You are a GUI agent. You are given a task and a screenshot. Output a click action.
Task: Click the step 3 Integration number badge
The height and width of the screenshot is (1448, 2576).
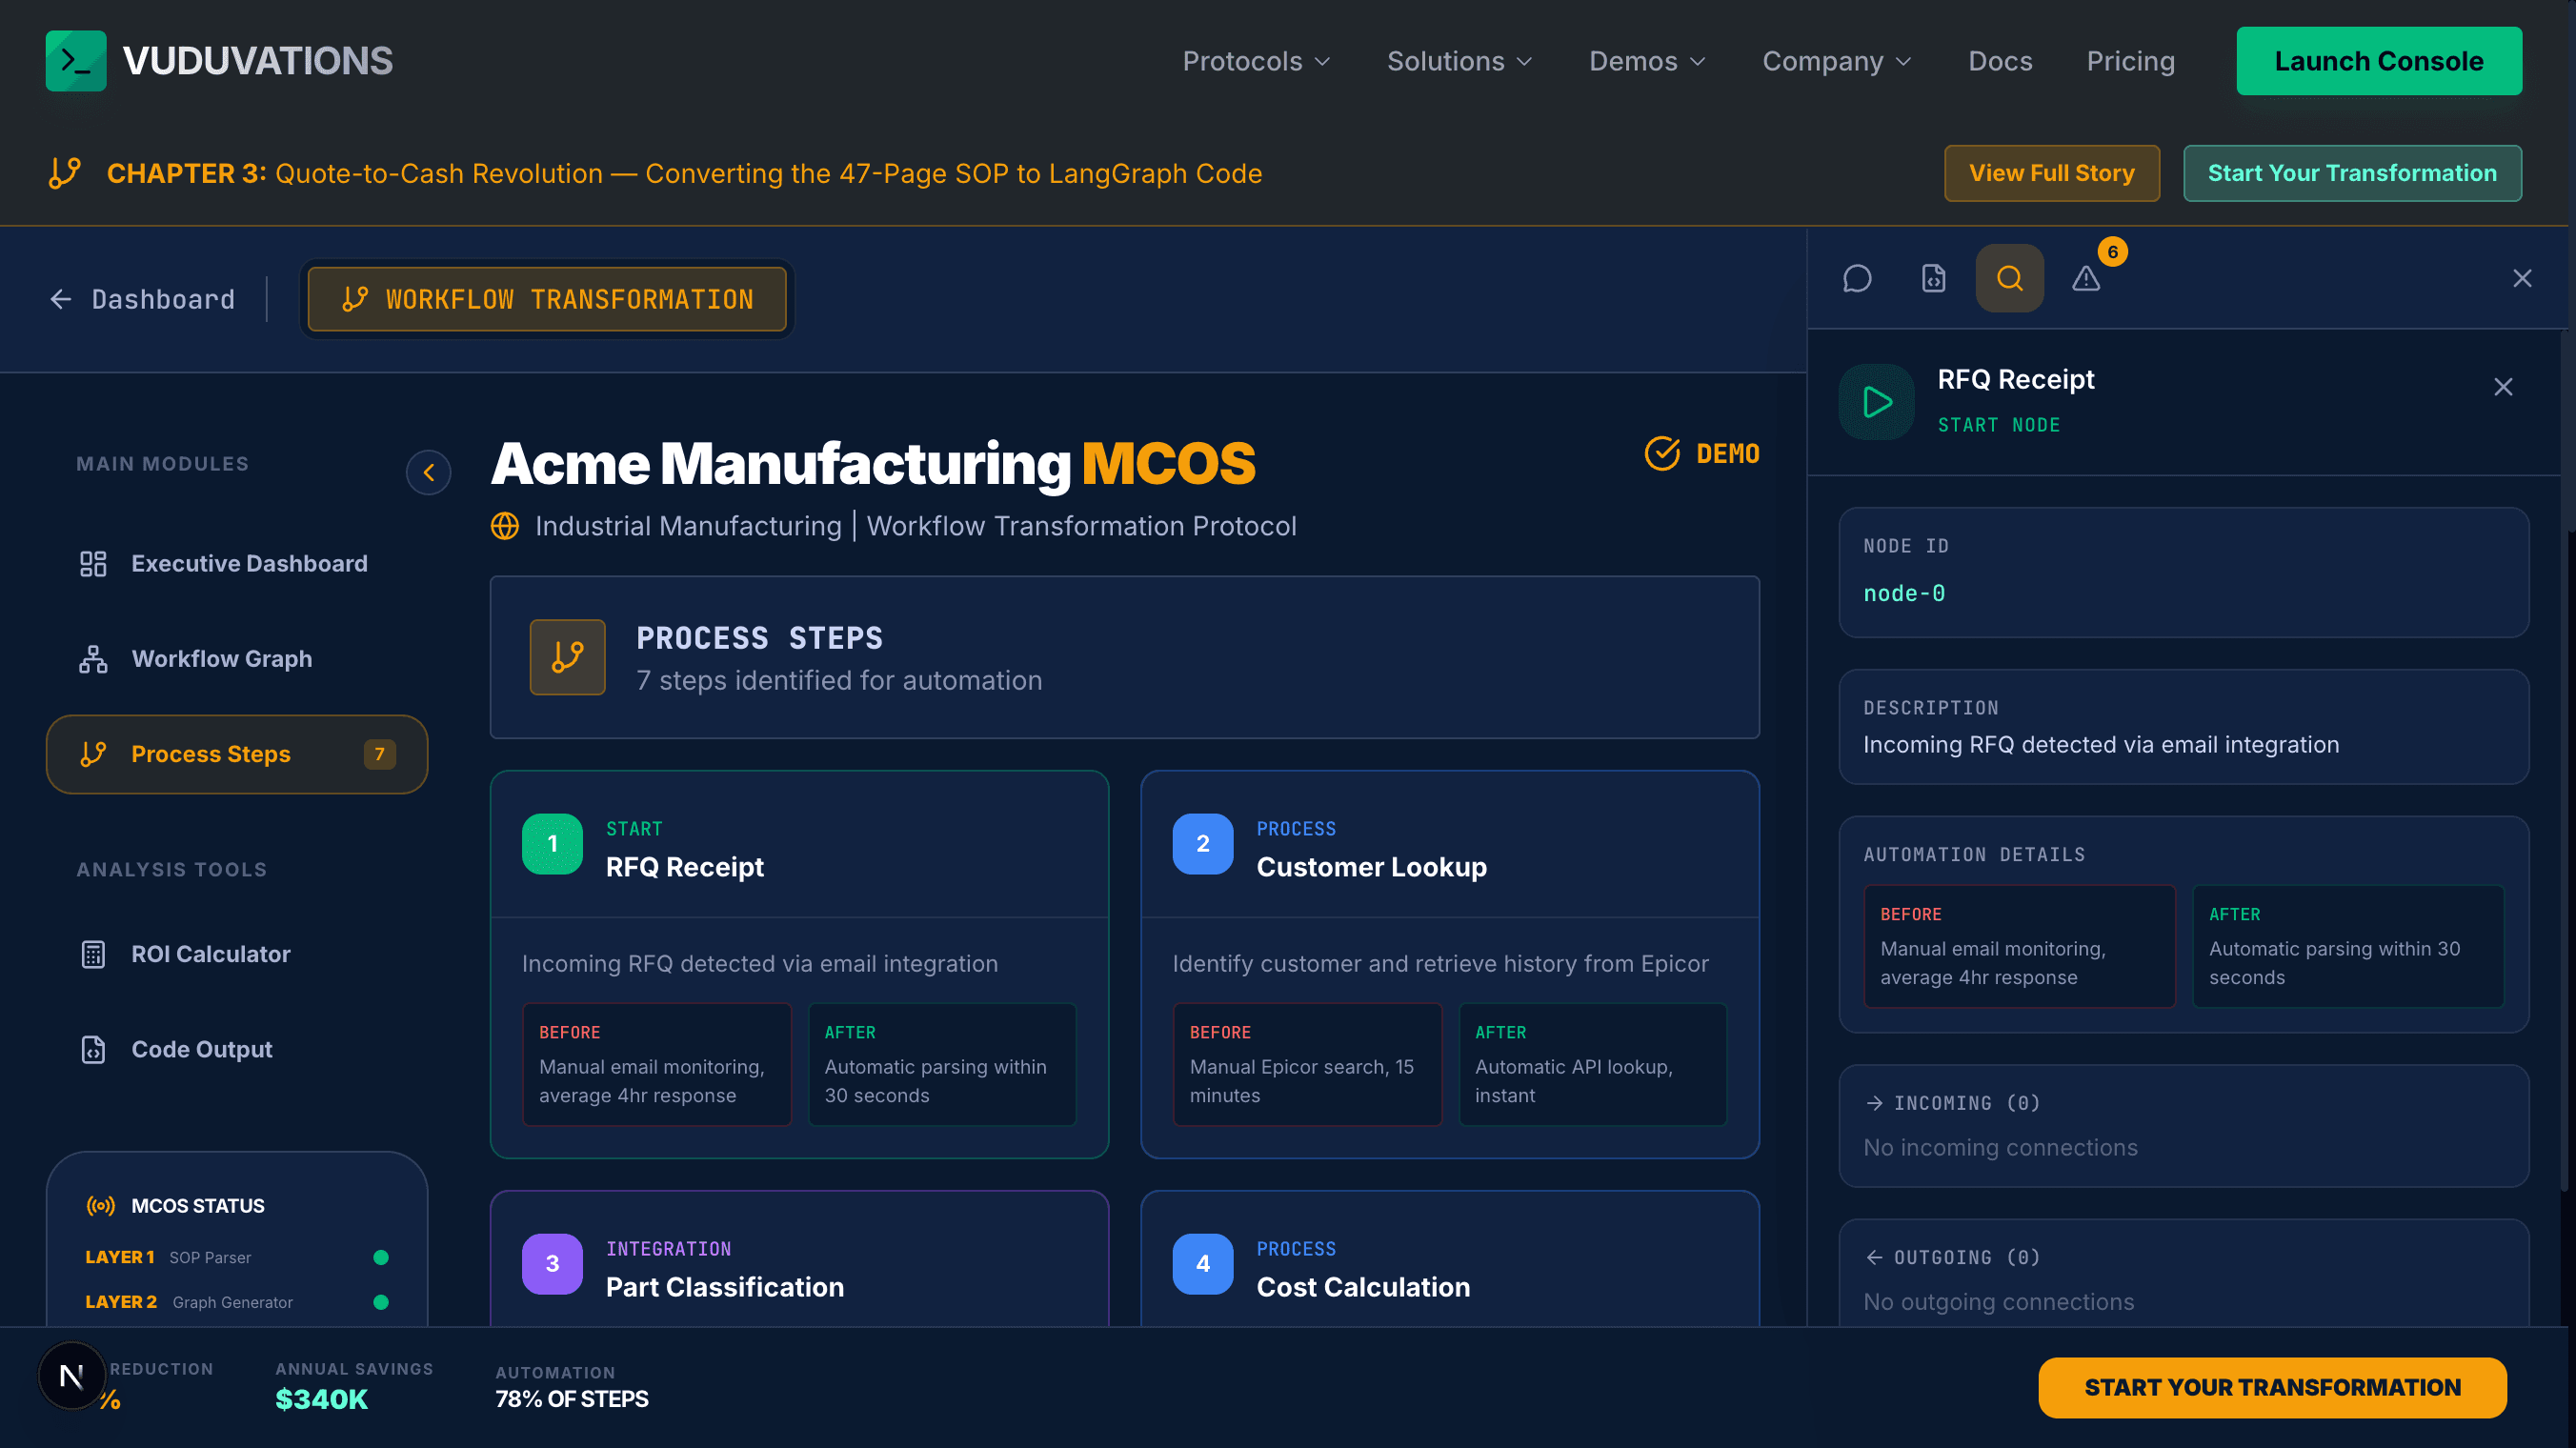click(x=552, y=1264)
